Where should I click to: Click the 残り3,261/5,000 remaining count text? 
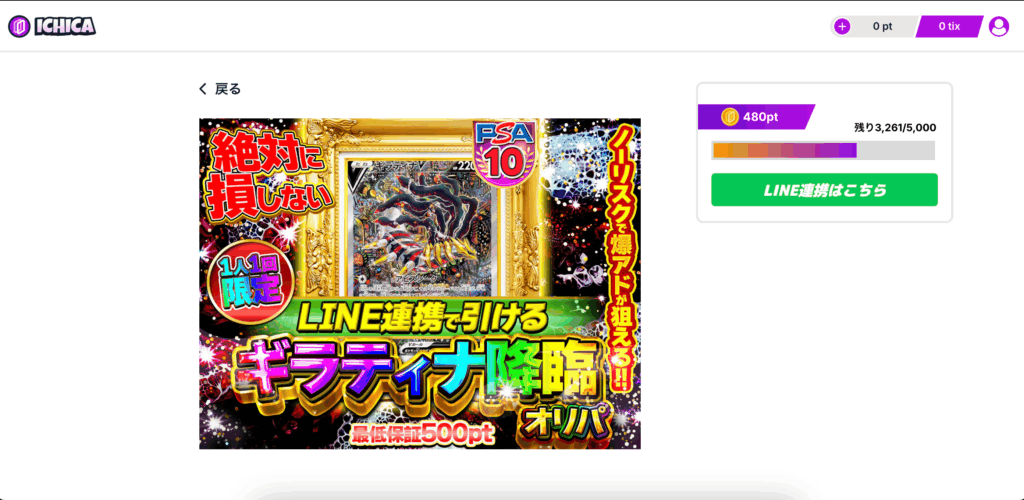(x=895, y=129)
